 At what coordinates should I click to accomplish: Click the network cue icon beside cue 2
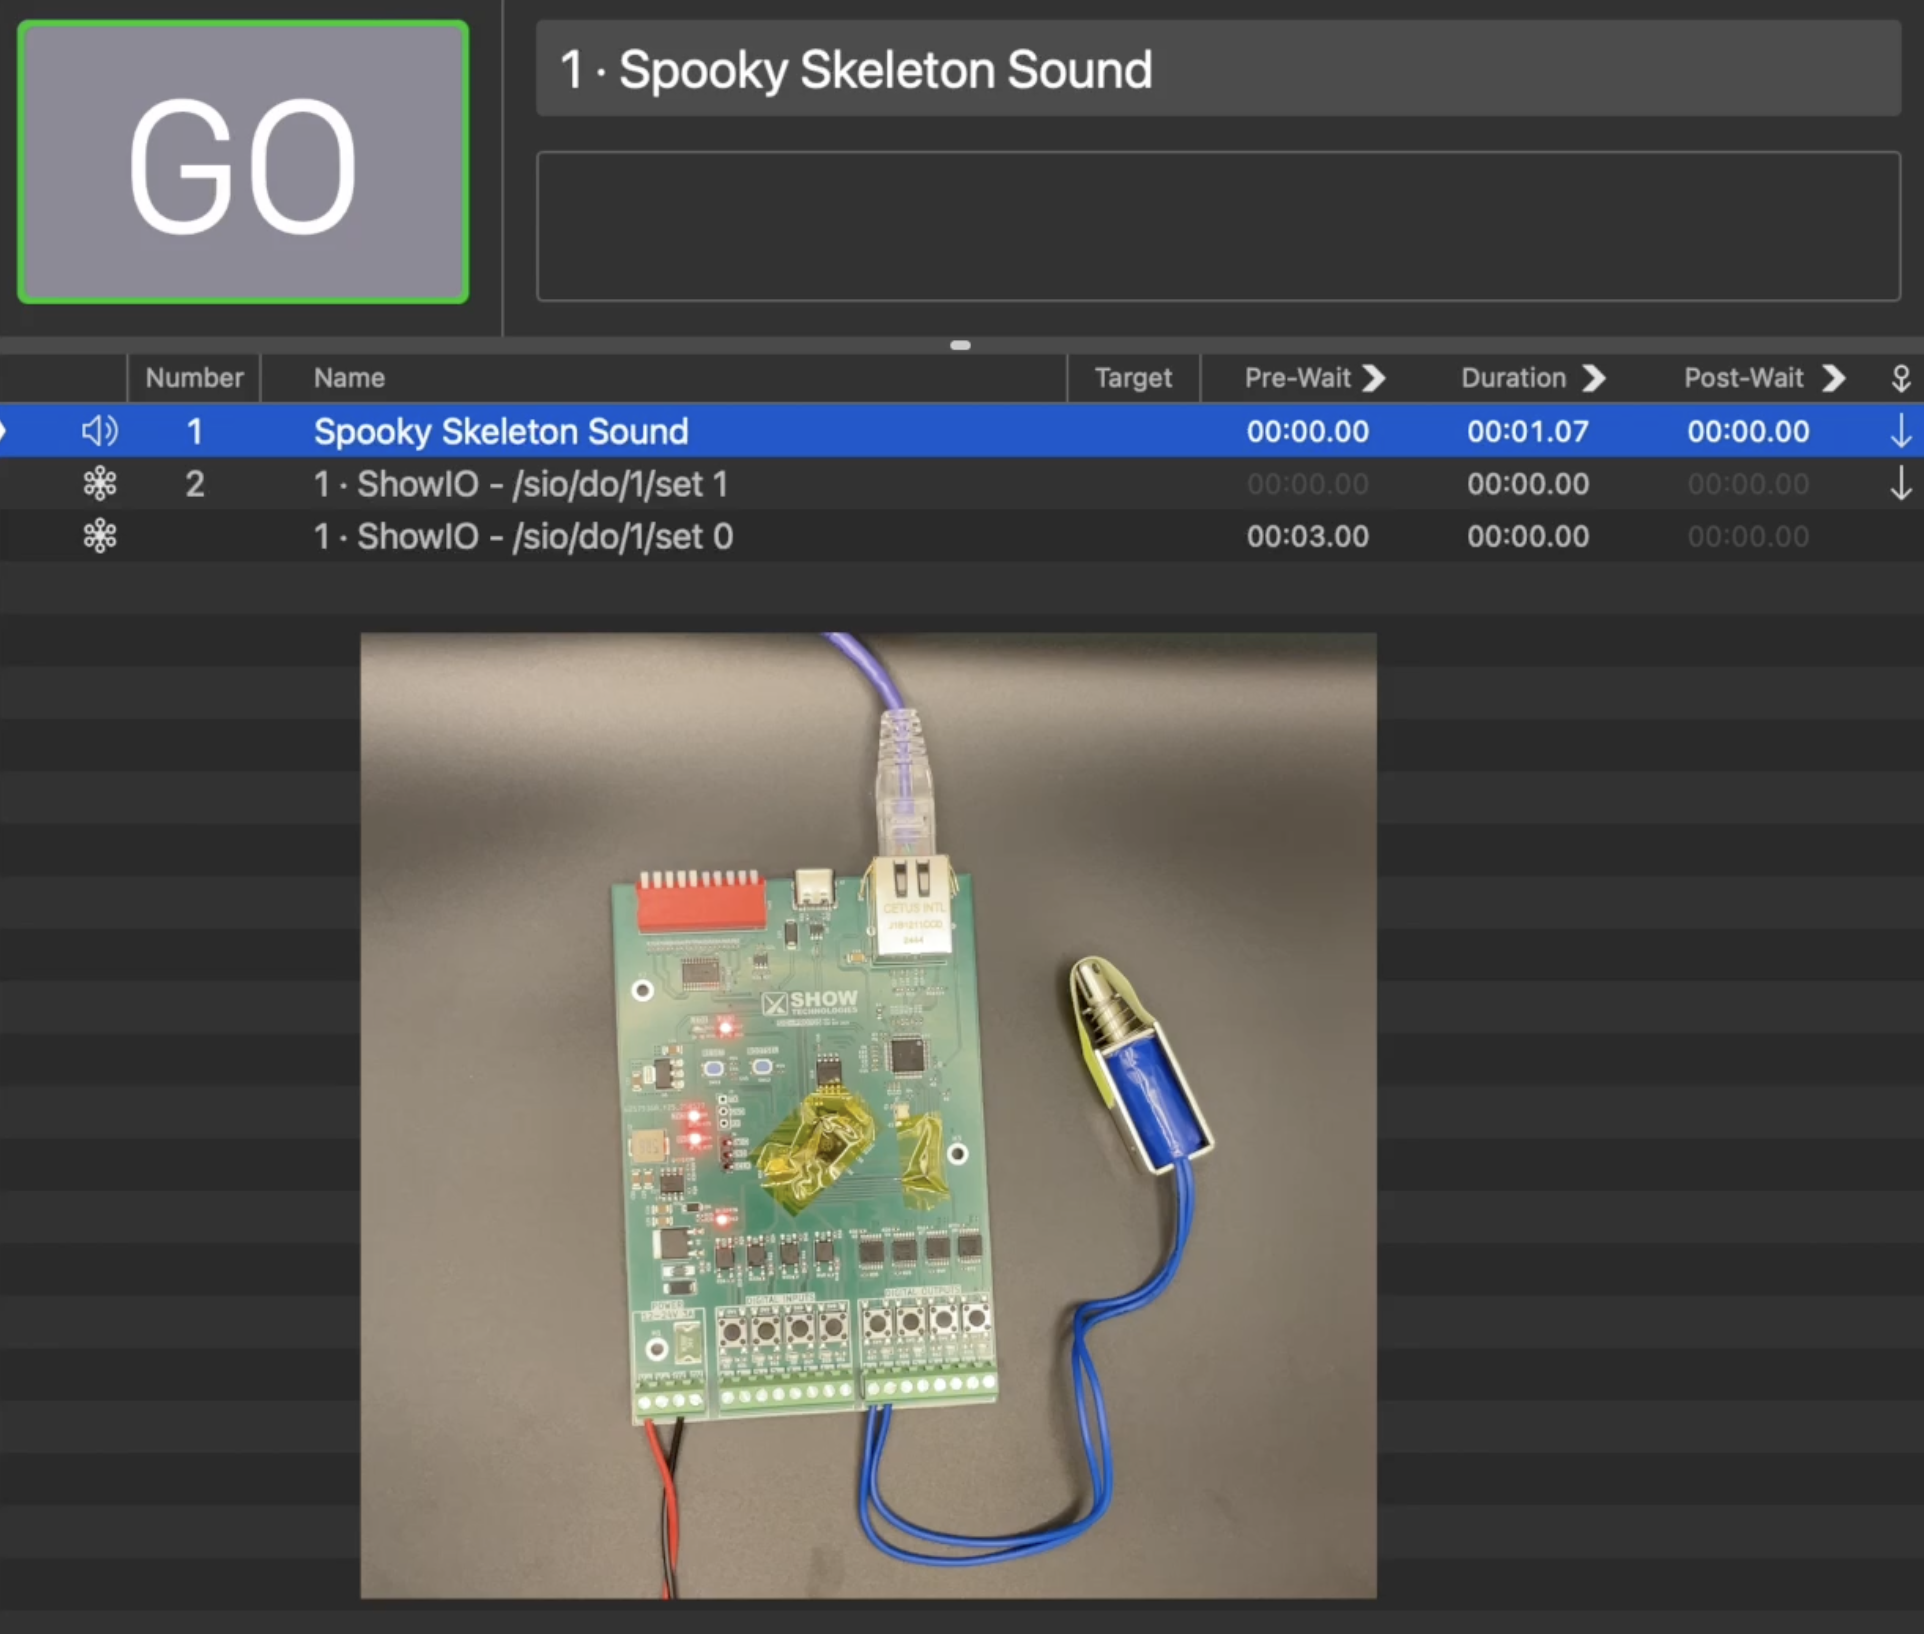[x=100, y=483]
